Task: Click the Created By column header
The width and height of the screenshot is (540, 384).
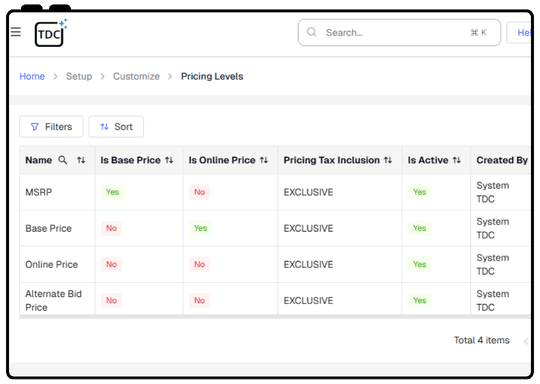Action: (502, 160)
